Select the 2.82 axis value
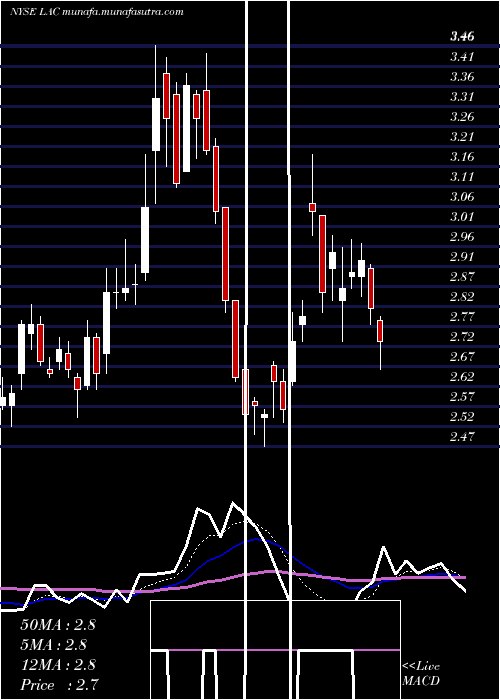The image size is (500, 700). pyautogui.click(x=462, y=297)
